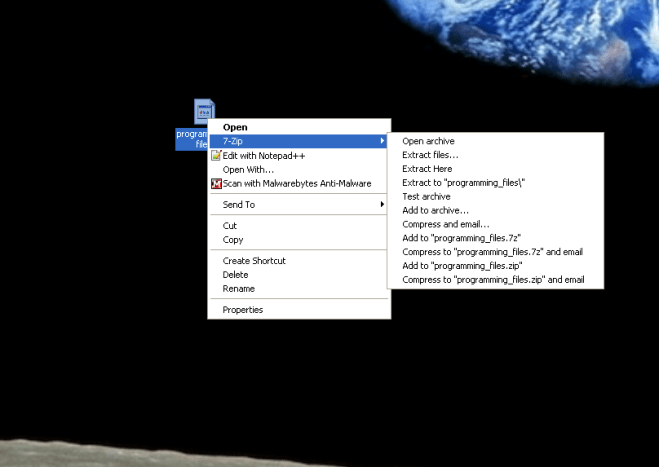The height and width of the screenshot is (467, 659).
Task: Select Open archive in 7-Zip submenu
Action: pyautogui.click(x=428, y=141)
